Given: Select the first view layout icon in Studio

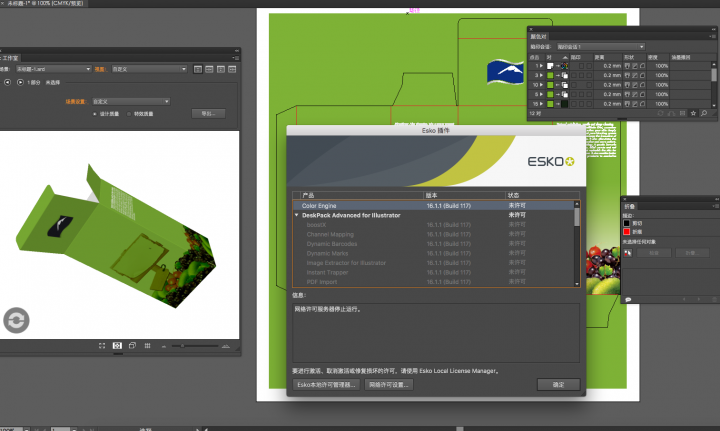Looking at the screenshot, I should click(x=198, y=68).
